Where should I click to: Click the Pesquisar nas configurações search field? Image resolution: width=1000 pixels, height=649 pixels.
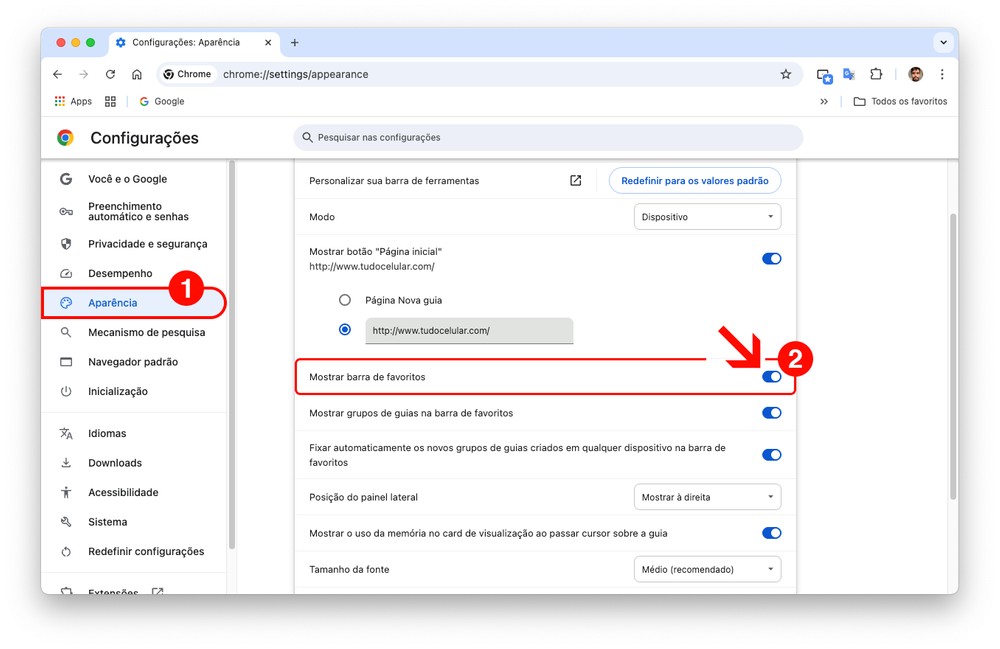(x=548, y=137)
